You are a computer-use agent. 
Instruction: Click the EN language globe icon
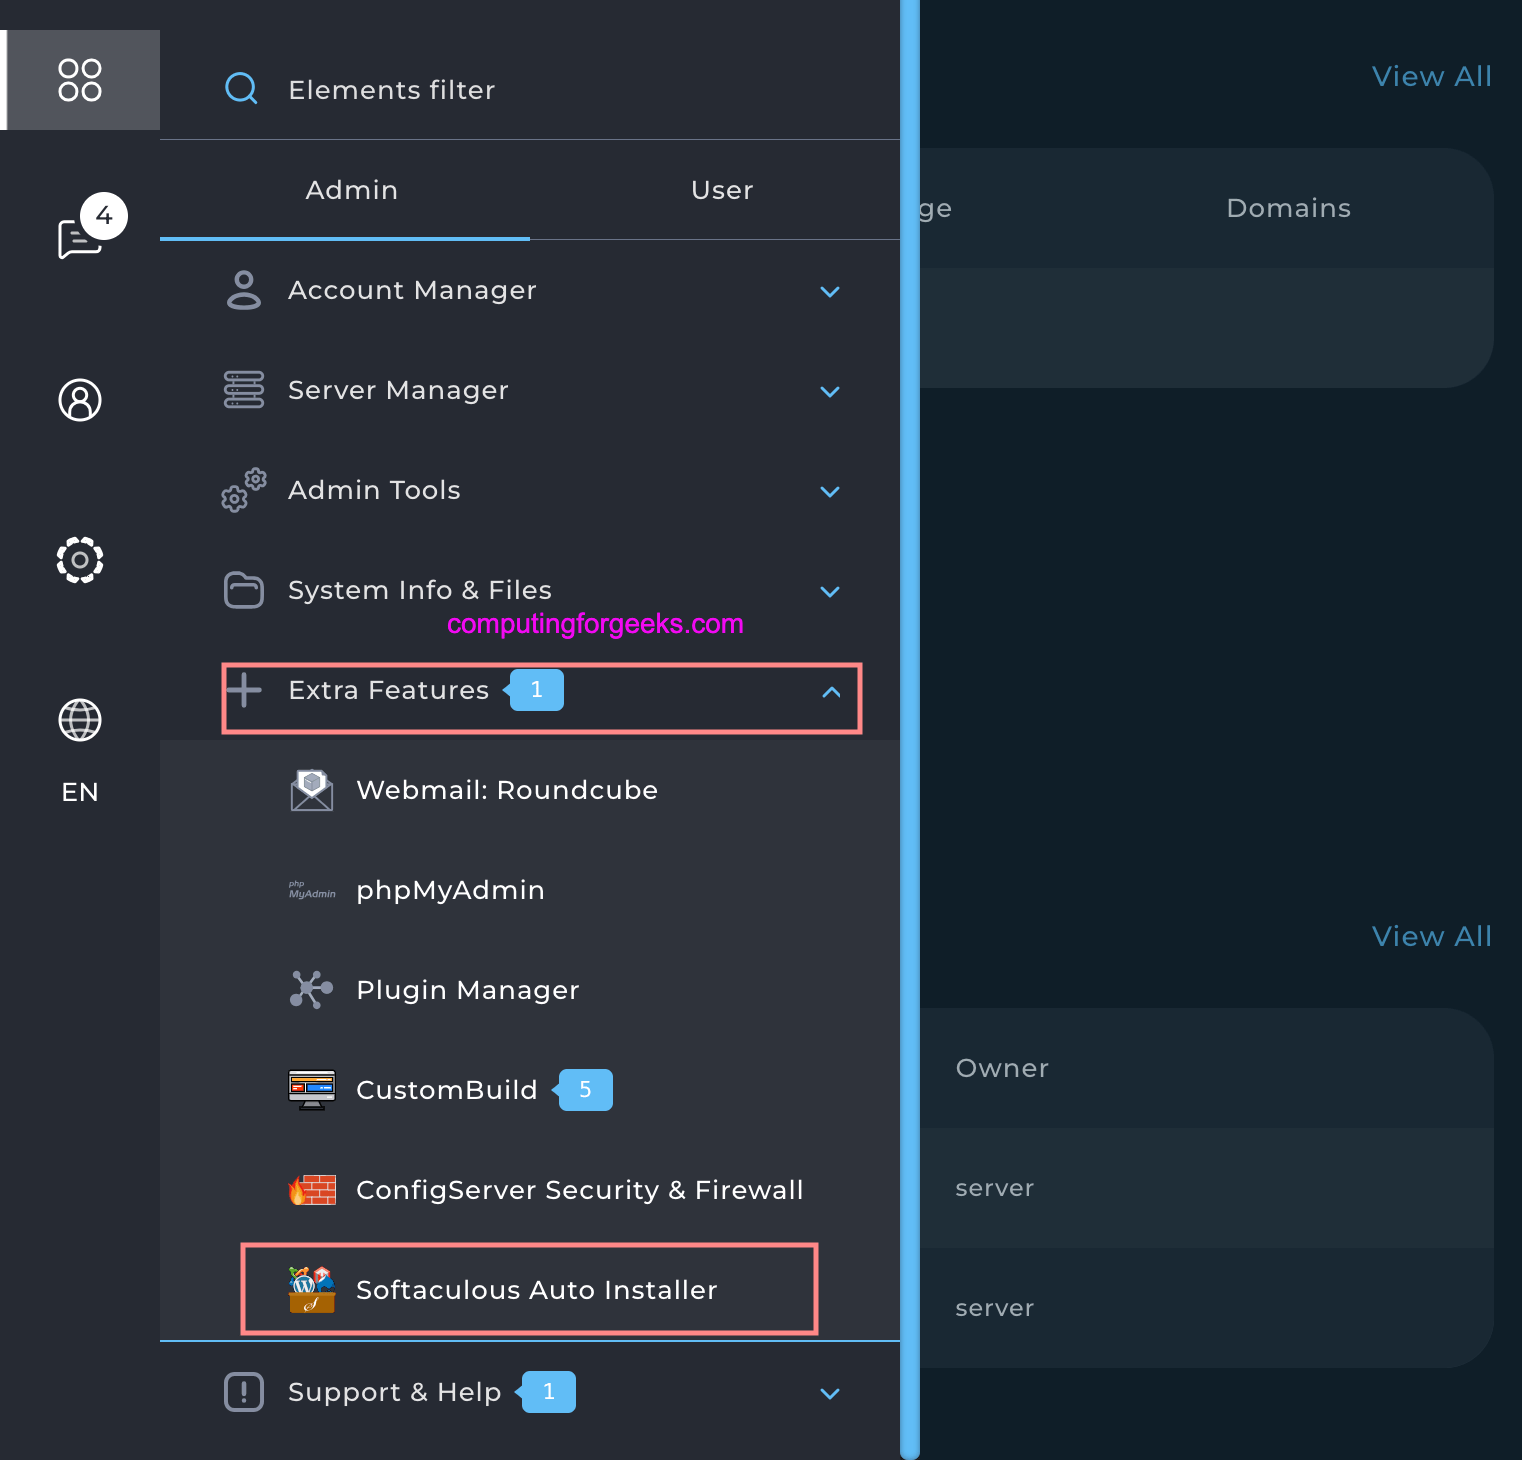click(80, 720)
